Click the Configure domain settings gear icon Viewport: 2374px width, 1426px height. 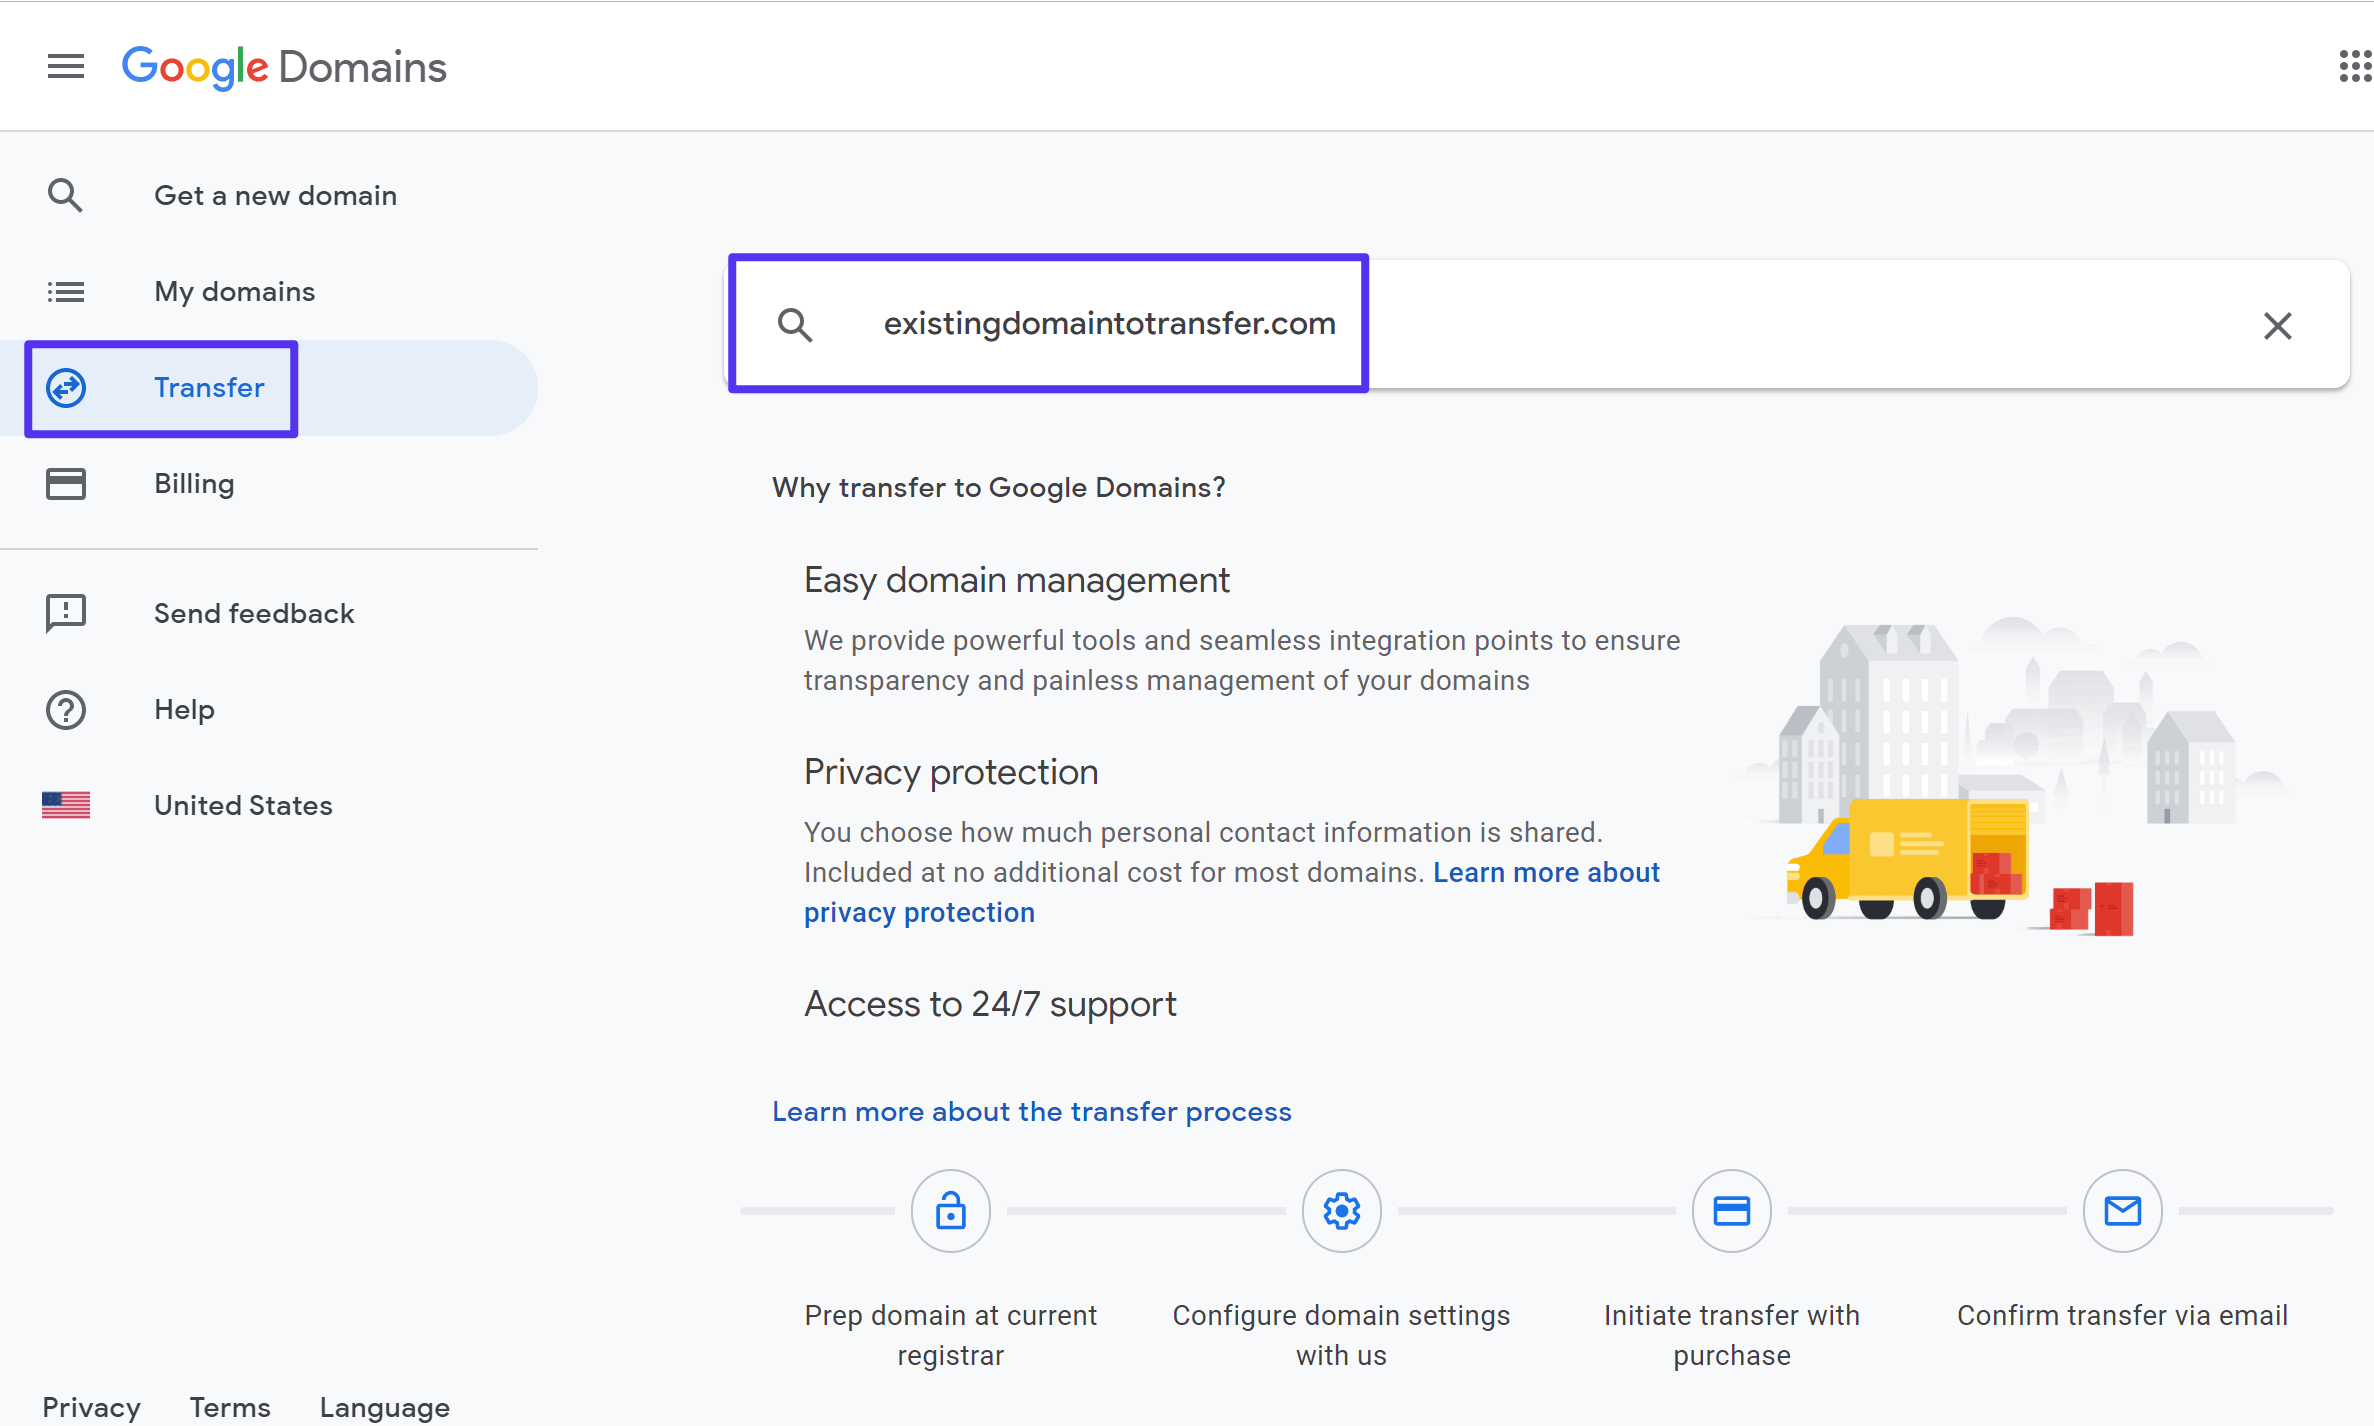click(x=1341, y=1211)
